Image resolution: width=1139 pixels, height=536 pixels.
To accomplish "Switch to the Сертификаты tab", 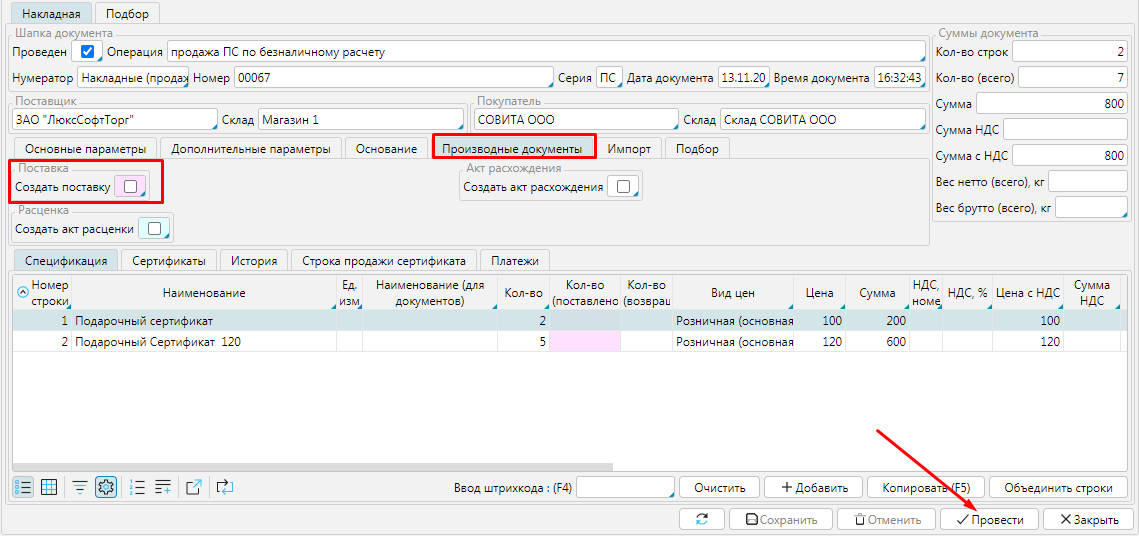I will tap(169, 260).
